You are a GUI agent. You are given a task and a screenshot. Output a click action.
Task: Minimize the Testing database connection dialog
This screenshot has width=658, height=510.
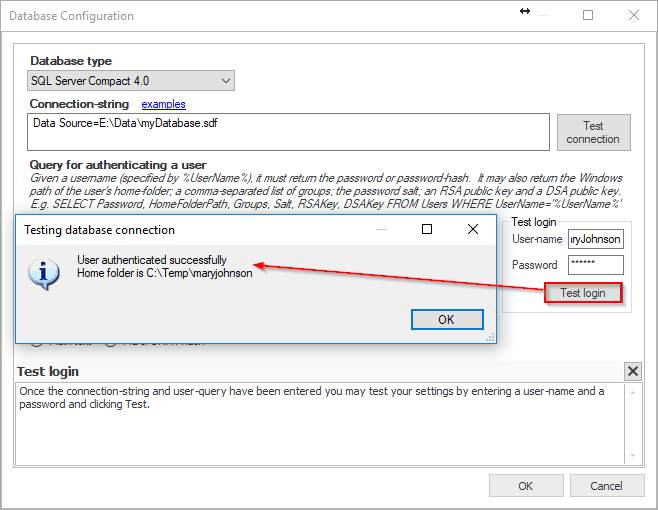click(381, 229)
